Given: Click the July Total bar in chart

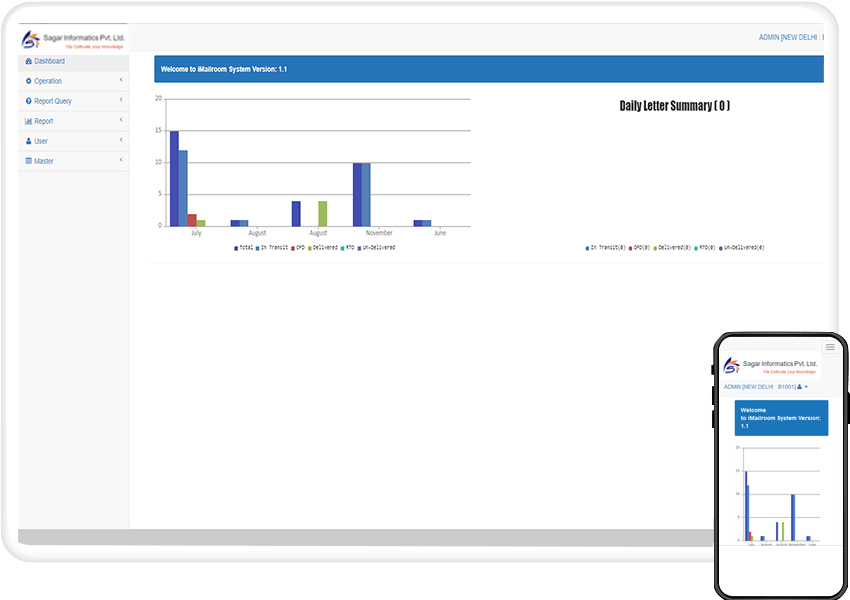Looking at the screenshot, I should tap(175, 179).
